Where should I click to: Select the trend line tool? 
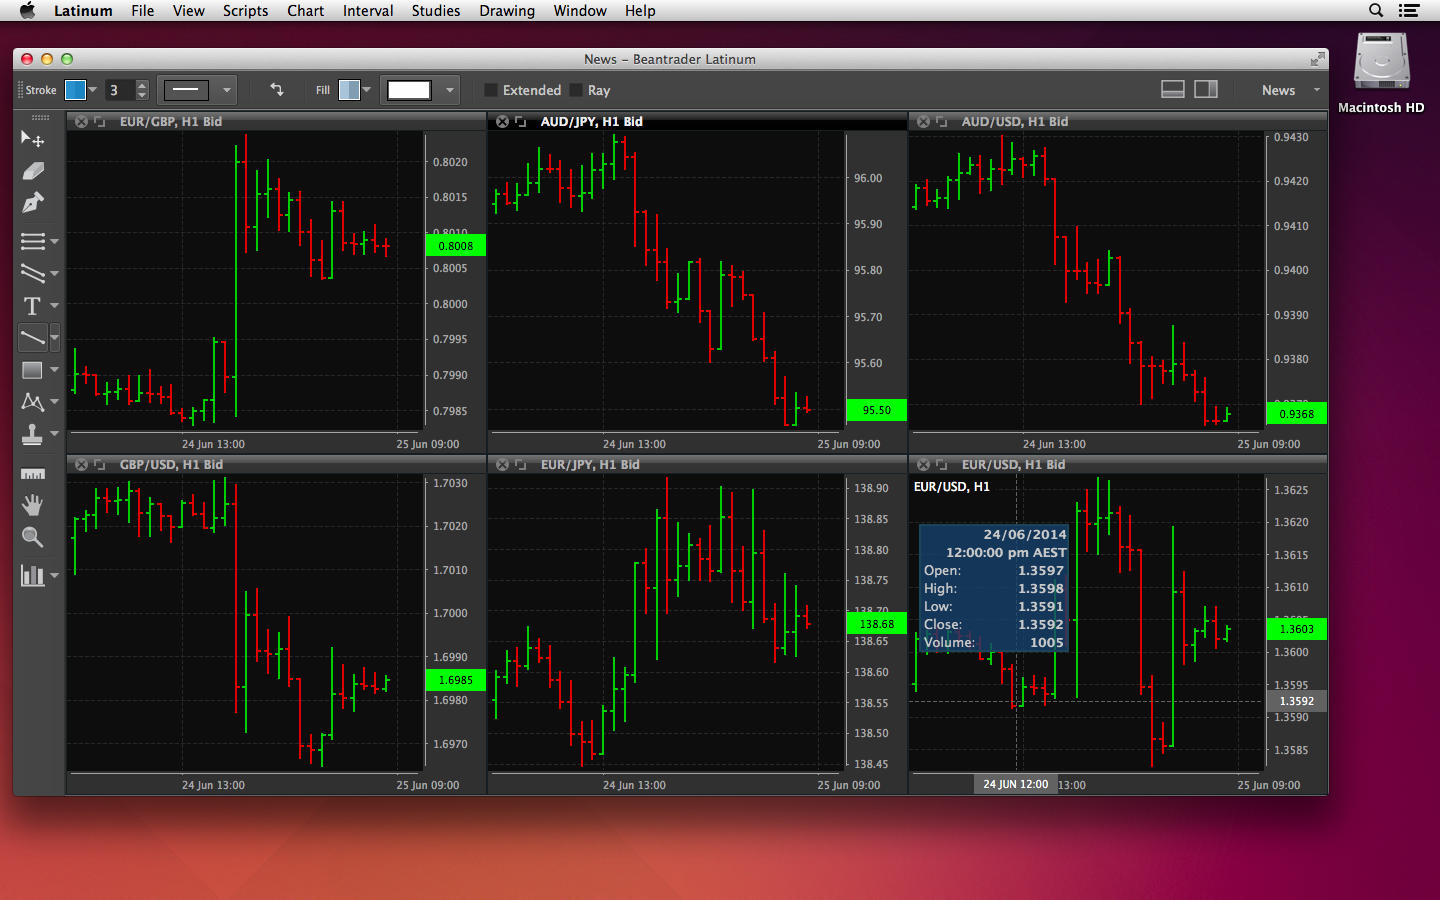pos(32,338)
